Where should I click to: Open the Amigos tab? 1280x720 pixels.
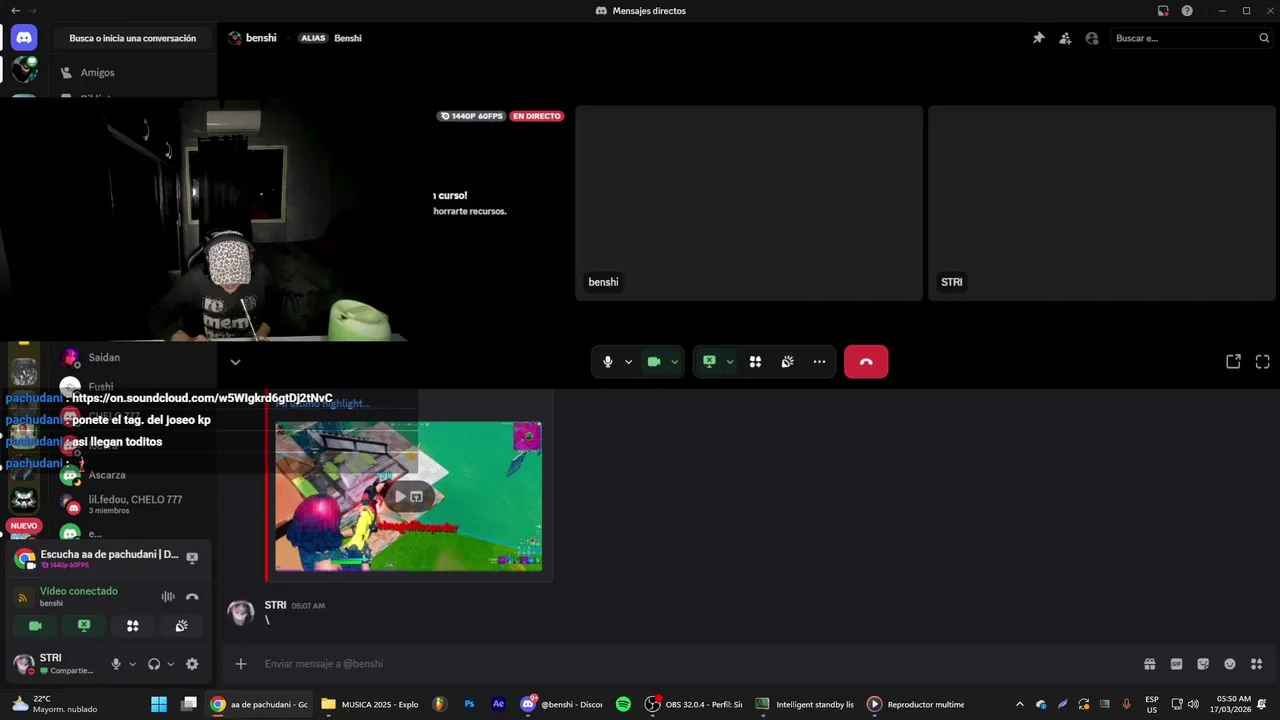coord(97,73)
